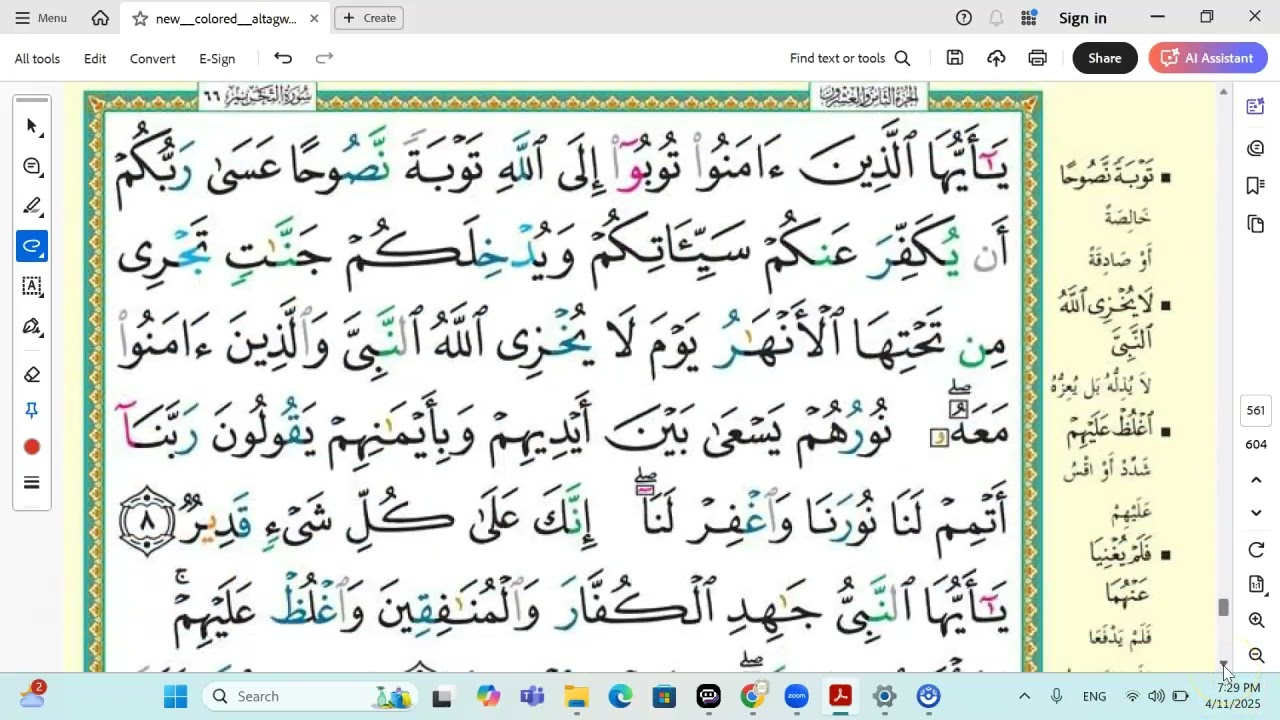Viewport: 1280px width, 720px height.
Task: Select the Add comment tool
Action: 32,166
